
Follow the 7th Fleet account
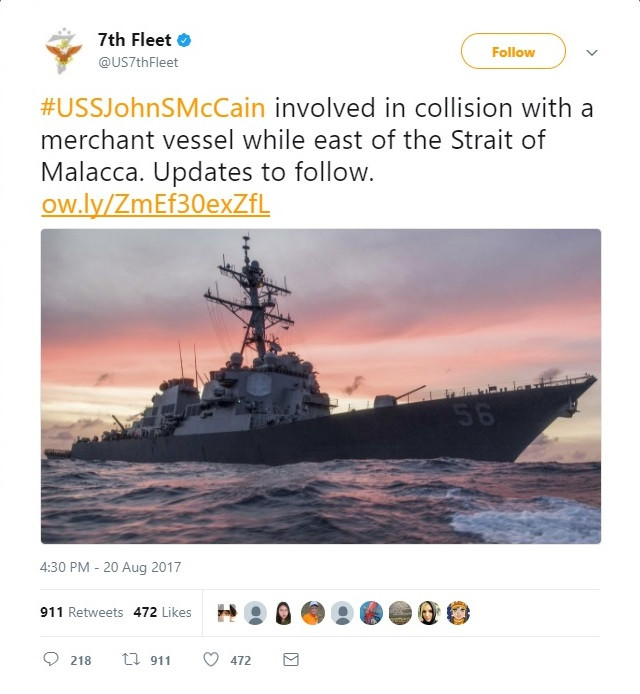coord(513,52)
